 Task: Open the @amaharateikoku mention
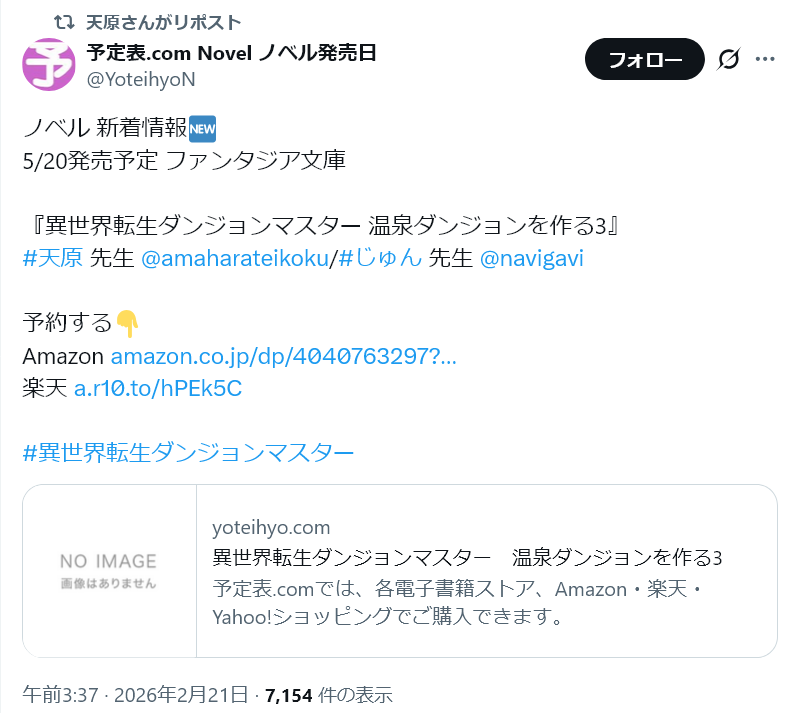(x=235, y=258)
